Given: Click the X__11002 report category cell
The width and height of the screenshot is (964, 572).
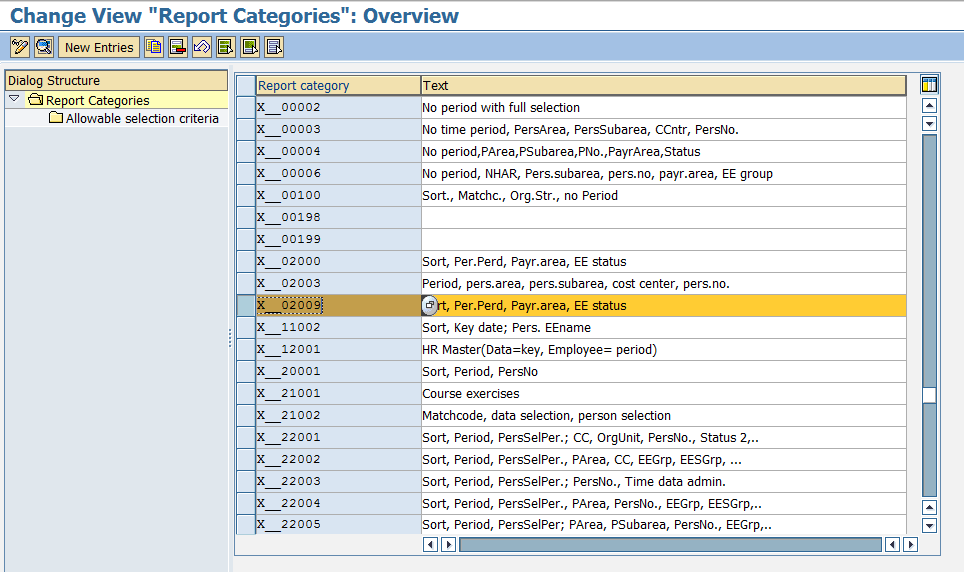Looking at the screenshot, I should pos(338,327).
